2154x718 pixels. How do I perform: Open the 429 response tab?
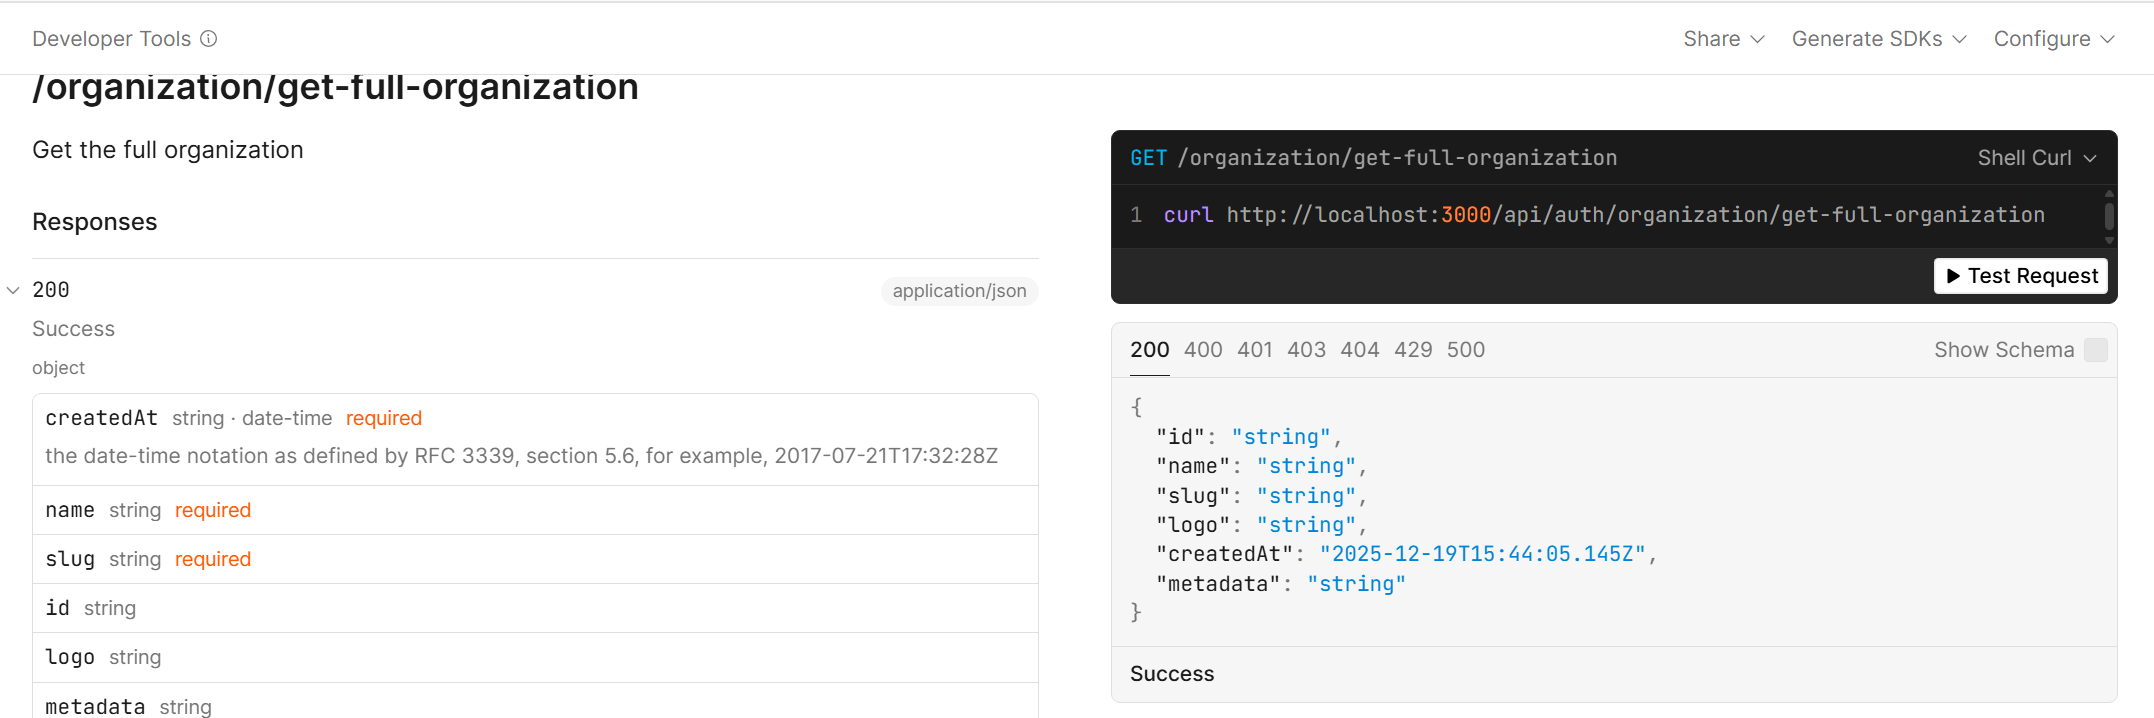(x=1413, y=350)
